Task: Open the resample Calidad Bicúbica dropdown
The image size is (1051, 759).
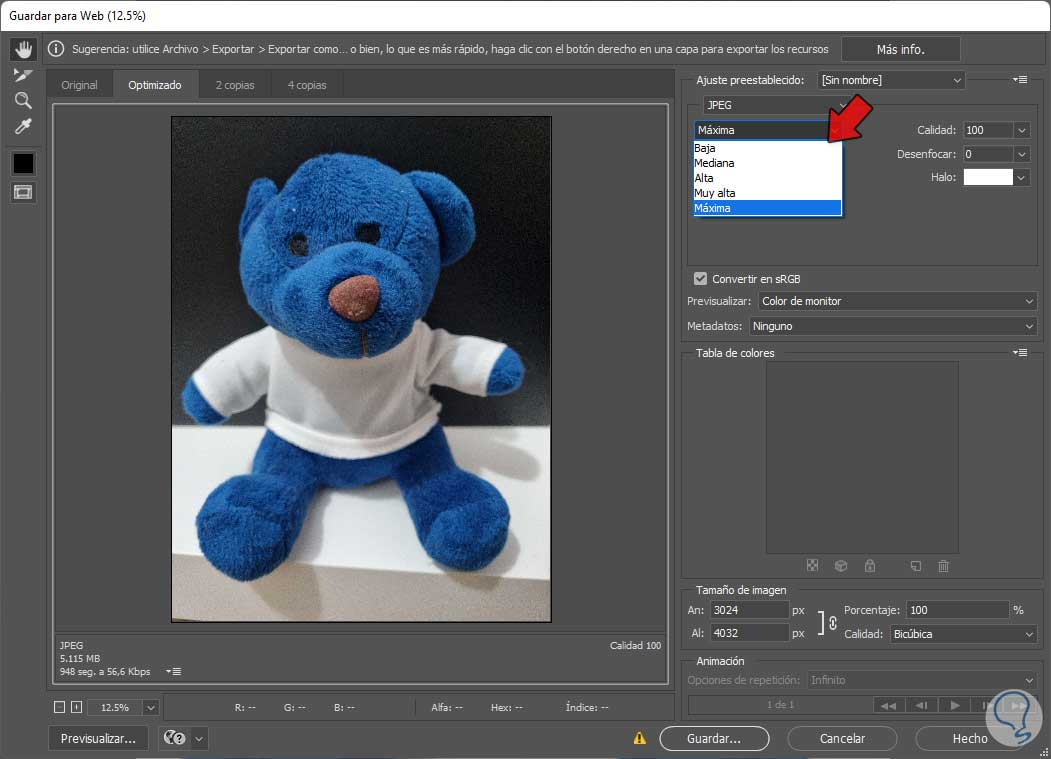Action: pos(963,634)
